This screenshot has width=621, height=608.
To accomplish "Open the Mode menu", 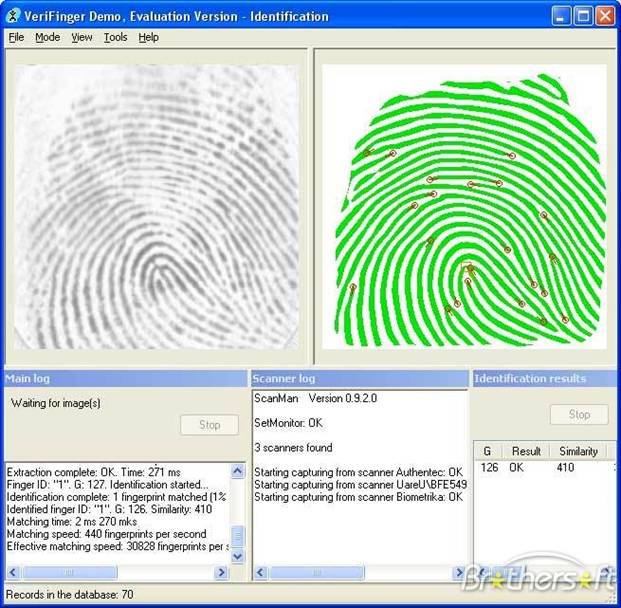I will pos(48,37).
